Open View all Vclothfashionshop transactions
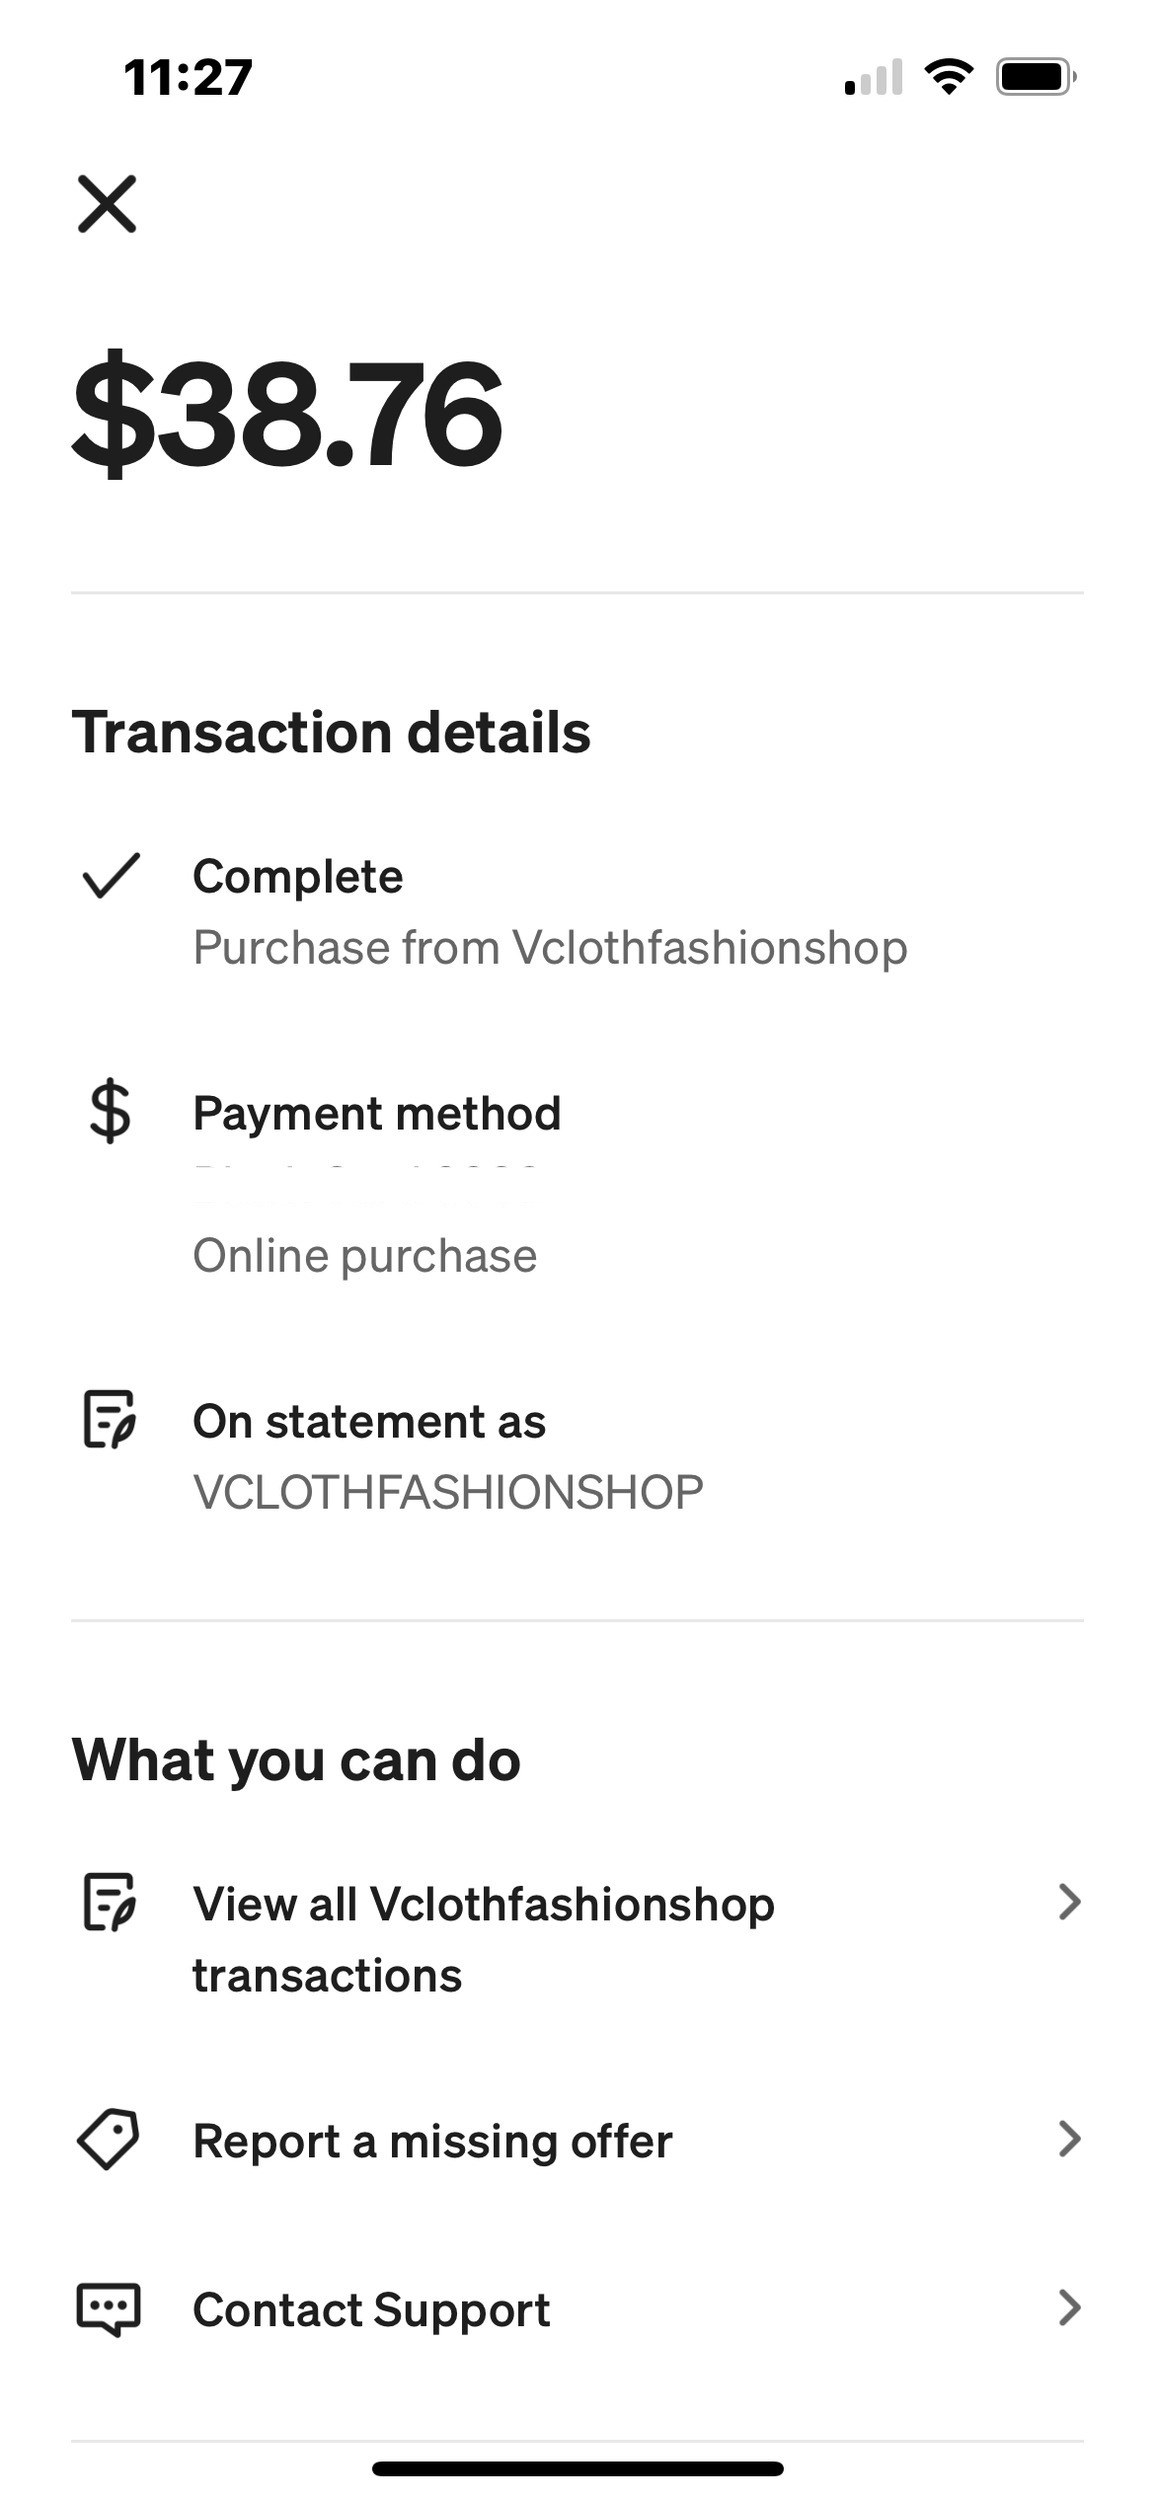This screenshot has height=2500, width=1155. point(483,1938)
